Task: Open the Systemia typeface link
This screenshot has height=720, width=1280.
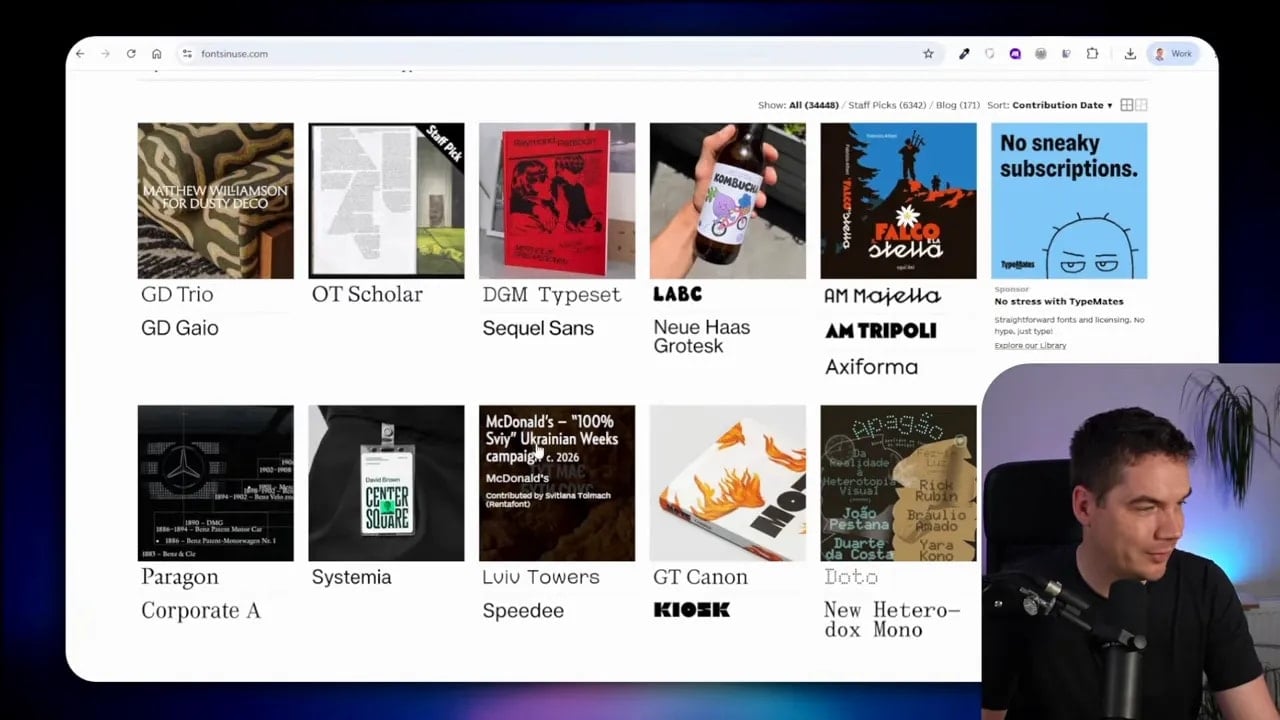Action: click(x=351, y=577)
